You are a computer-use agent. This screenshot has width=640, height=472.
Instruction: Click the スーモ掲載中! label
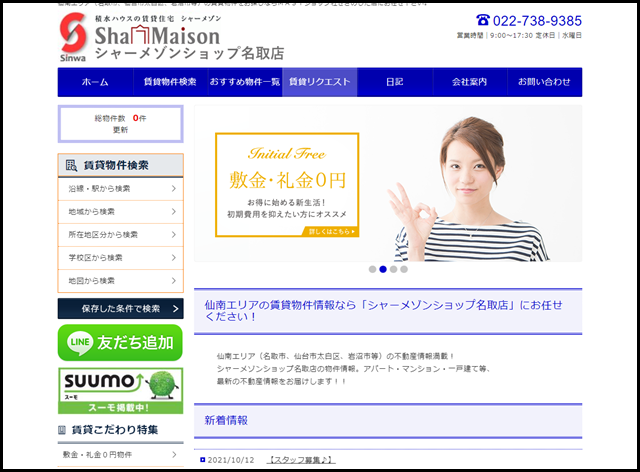[x=119, y=407]
